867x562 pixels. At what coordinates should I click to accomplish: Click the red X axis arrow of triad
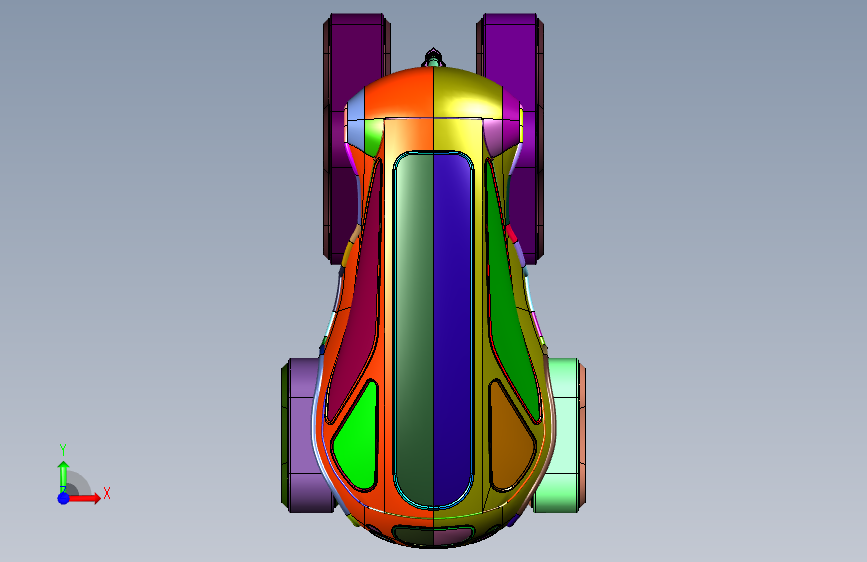tap(84, 498)
